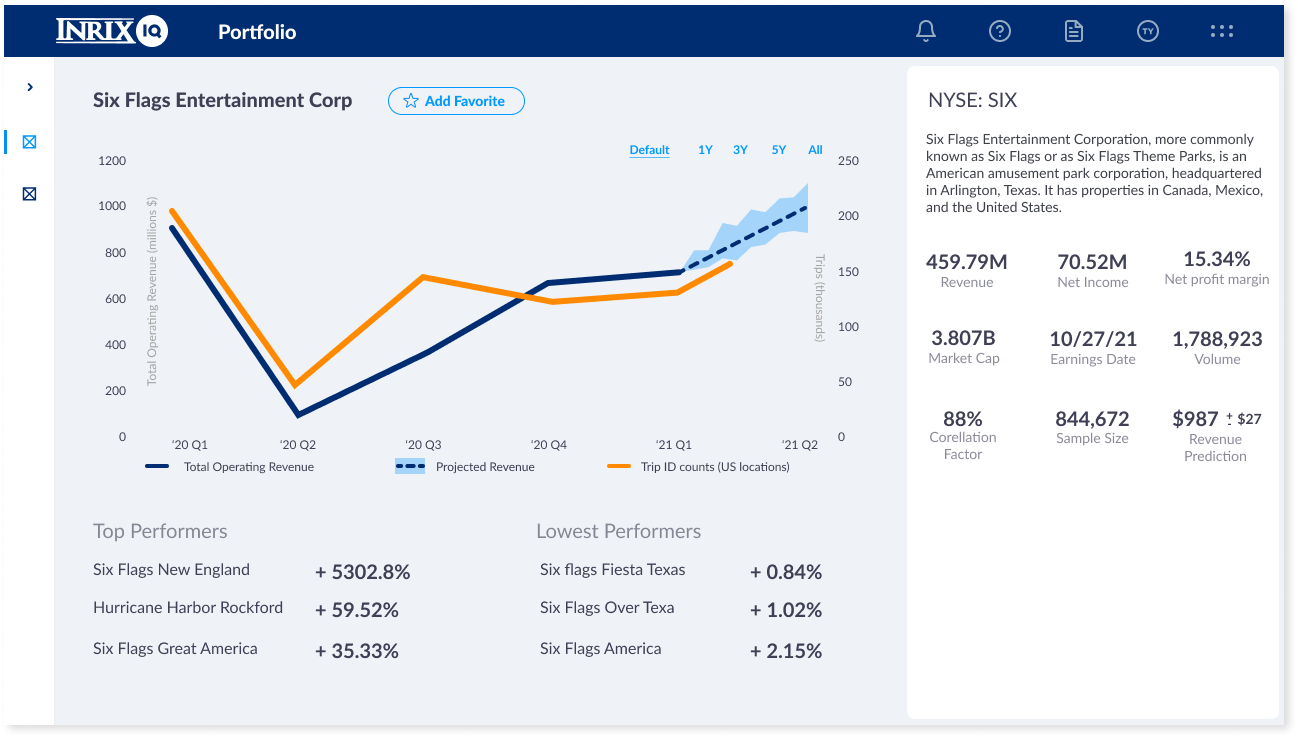
Task: Click the NYSE: SIX ticker heading
Action: coord(973,100)
